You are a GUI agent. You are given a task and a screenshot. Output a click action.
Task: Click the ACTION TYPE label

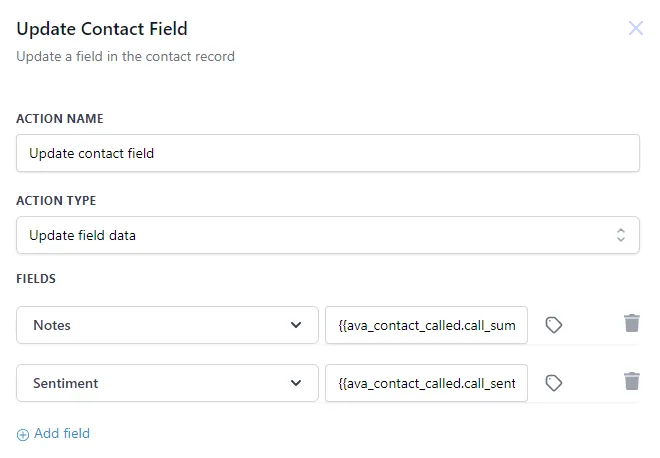coord(56,201)
